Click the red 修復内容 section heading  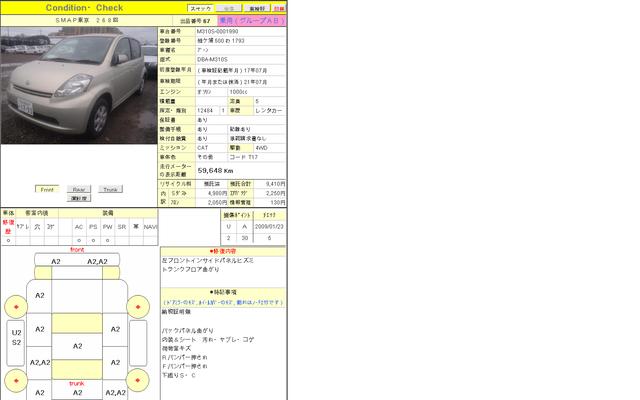[223, 251]
